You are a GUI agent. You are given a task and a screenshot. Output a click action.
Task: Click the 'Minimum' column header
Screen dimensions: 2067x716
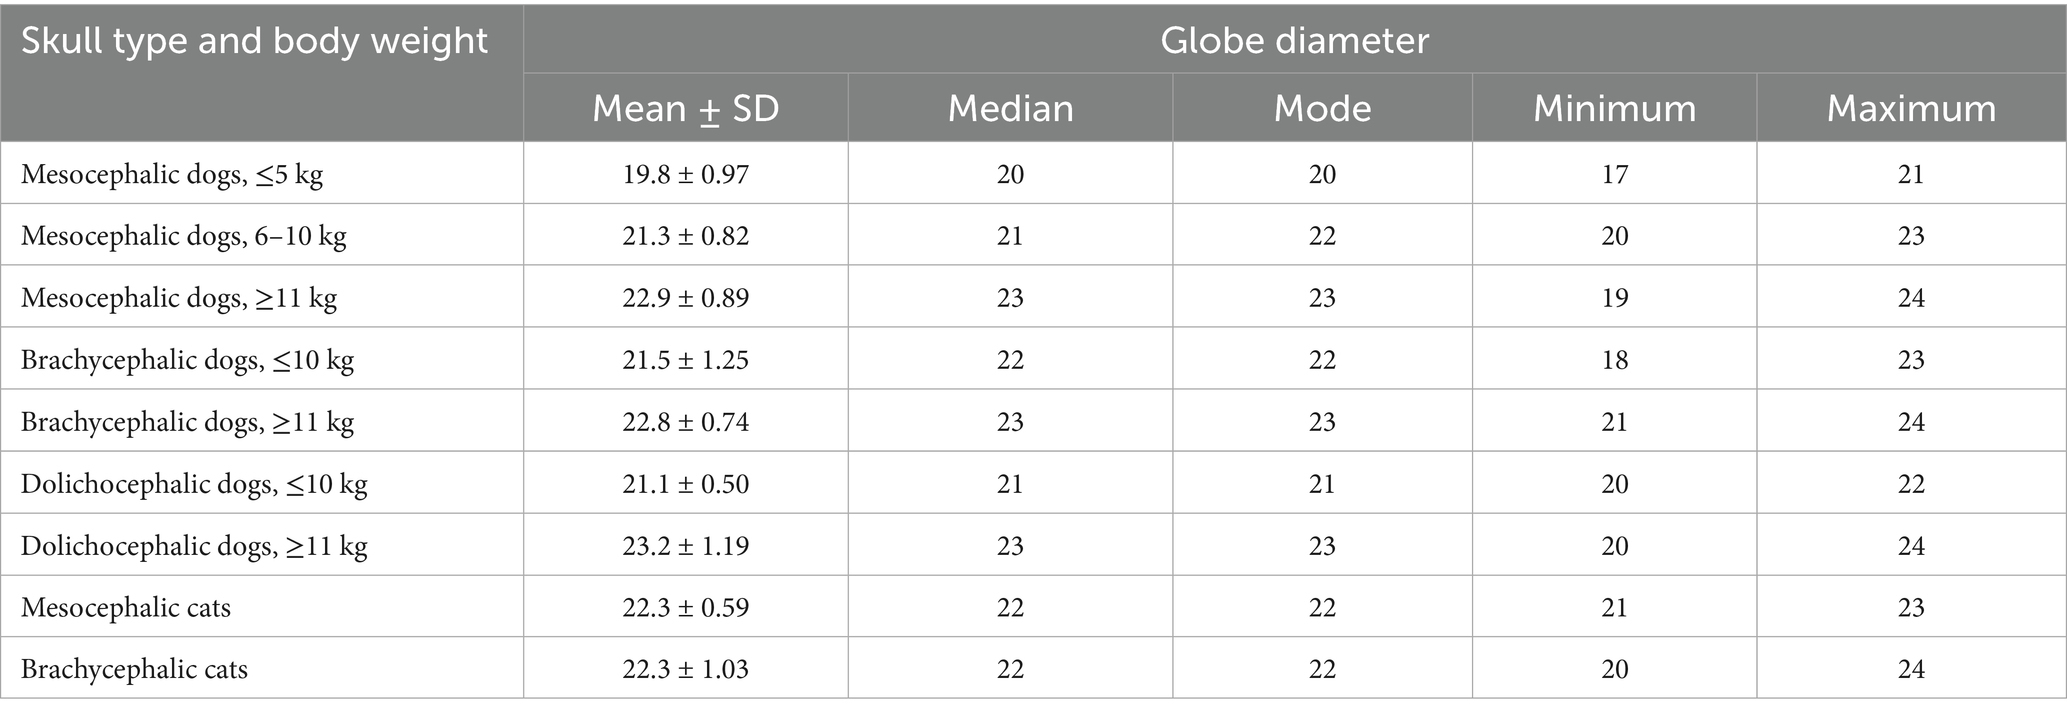[x=1614, y=108]
